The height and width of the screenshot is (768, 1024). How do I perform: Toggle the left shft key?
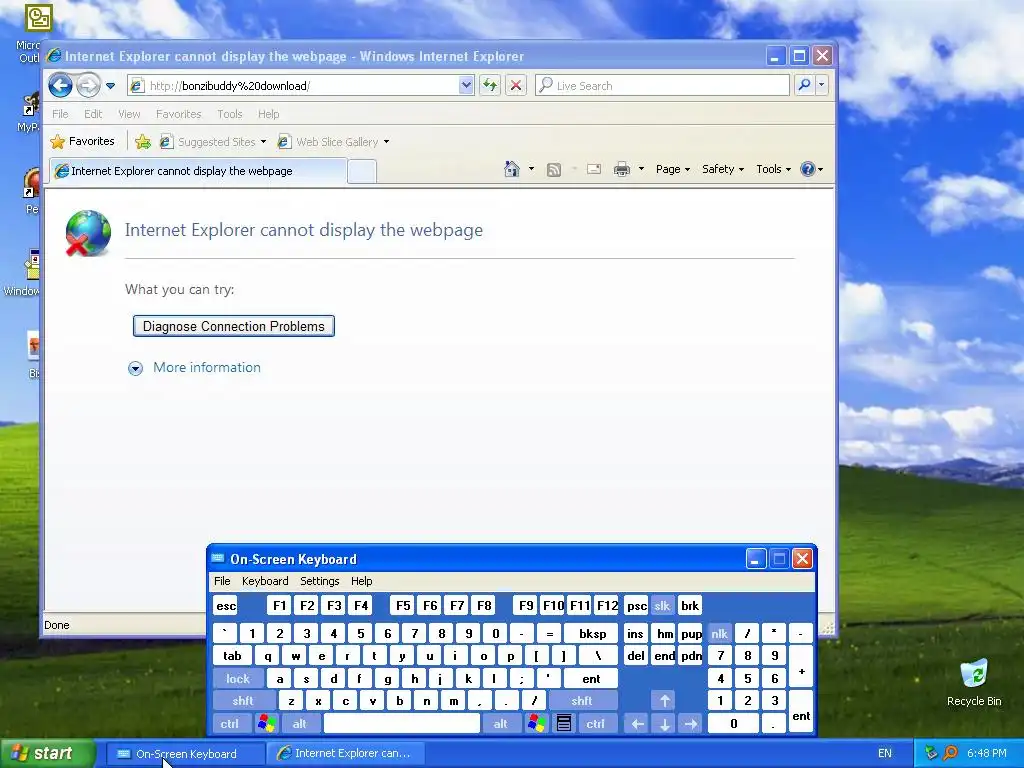(244, 701)
